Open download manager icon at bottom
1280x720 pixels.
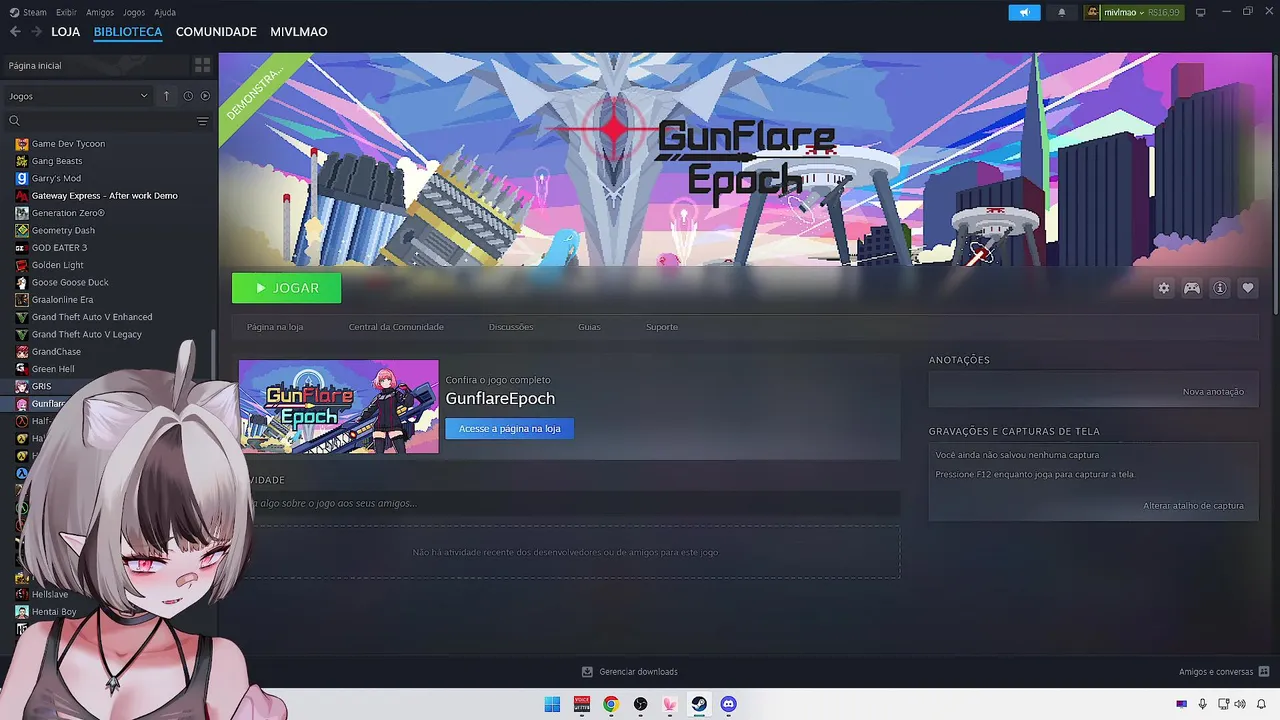(587, 672)
